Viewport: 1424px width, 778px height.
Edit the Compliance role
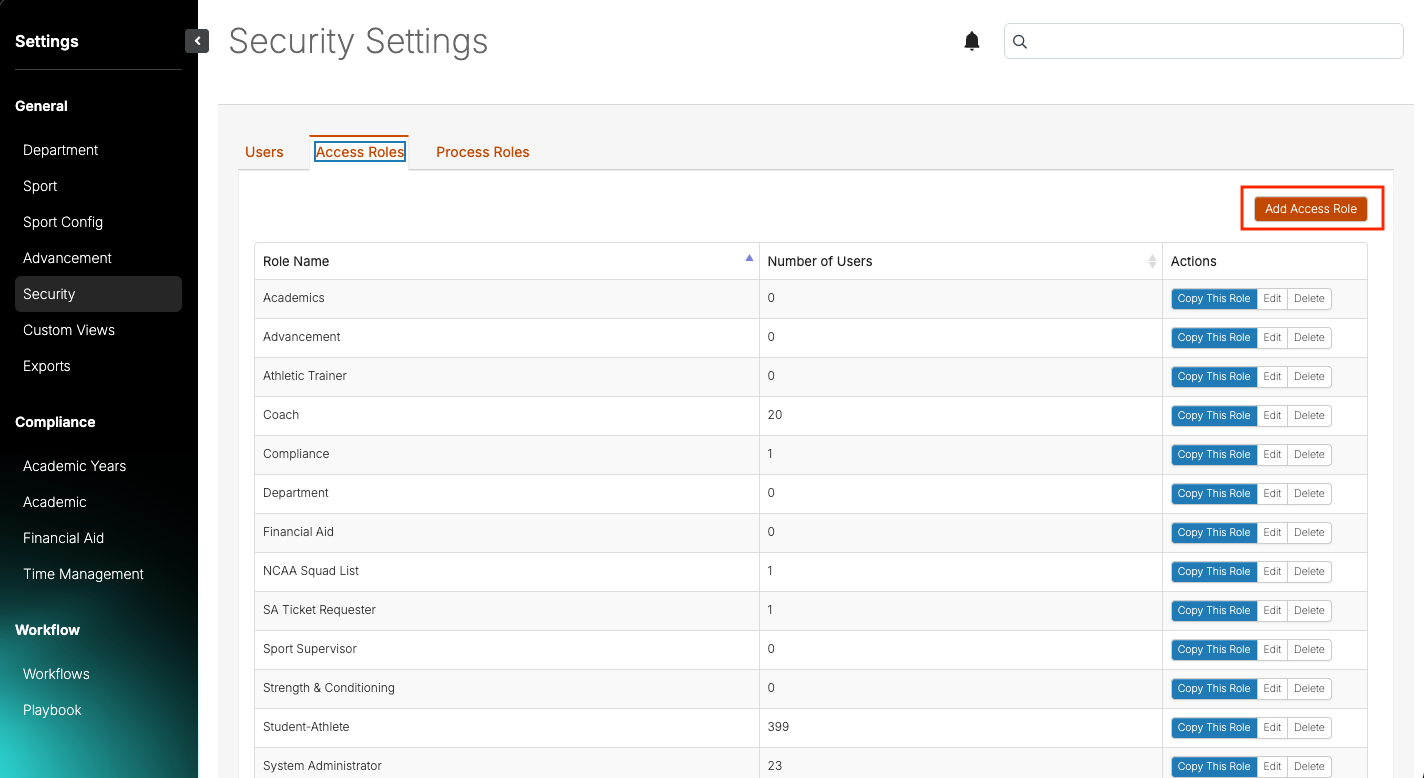point(1272,454)
